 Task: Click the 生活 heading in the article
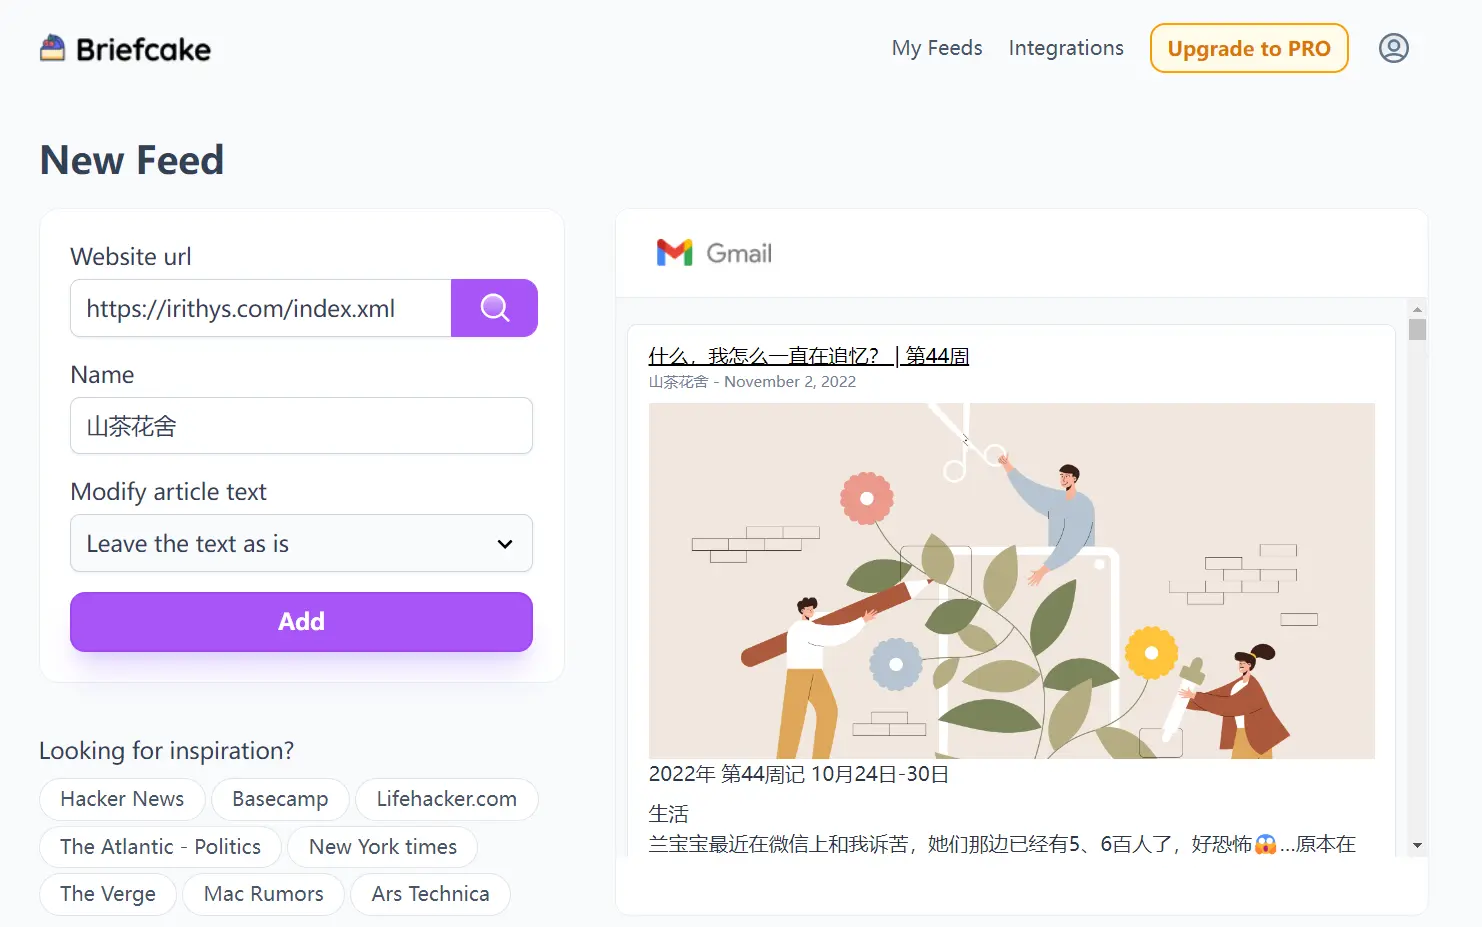point(668,814)
